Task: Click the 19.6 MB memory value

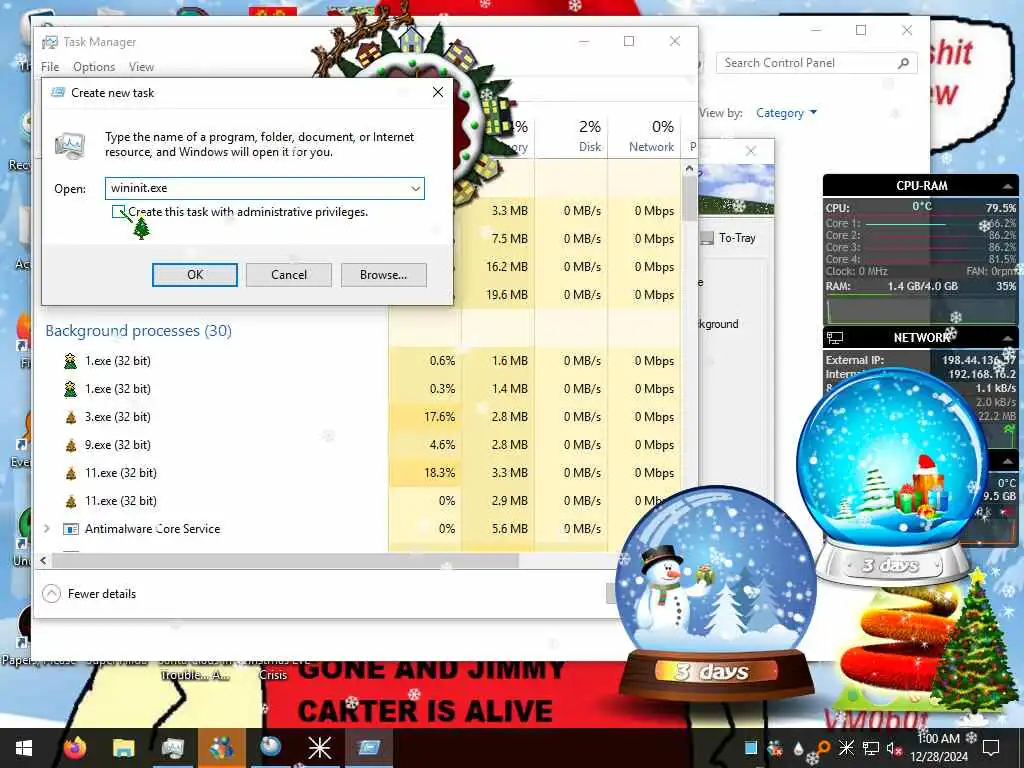Action: coord(507,295)
